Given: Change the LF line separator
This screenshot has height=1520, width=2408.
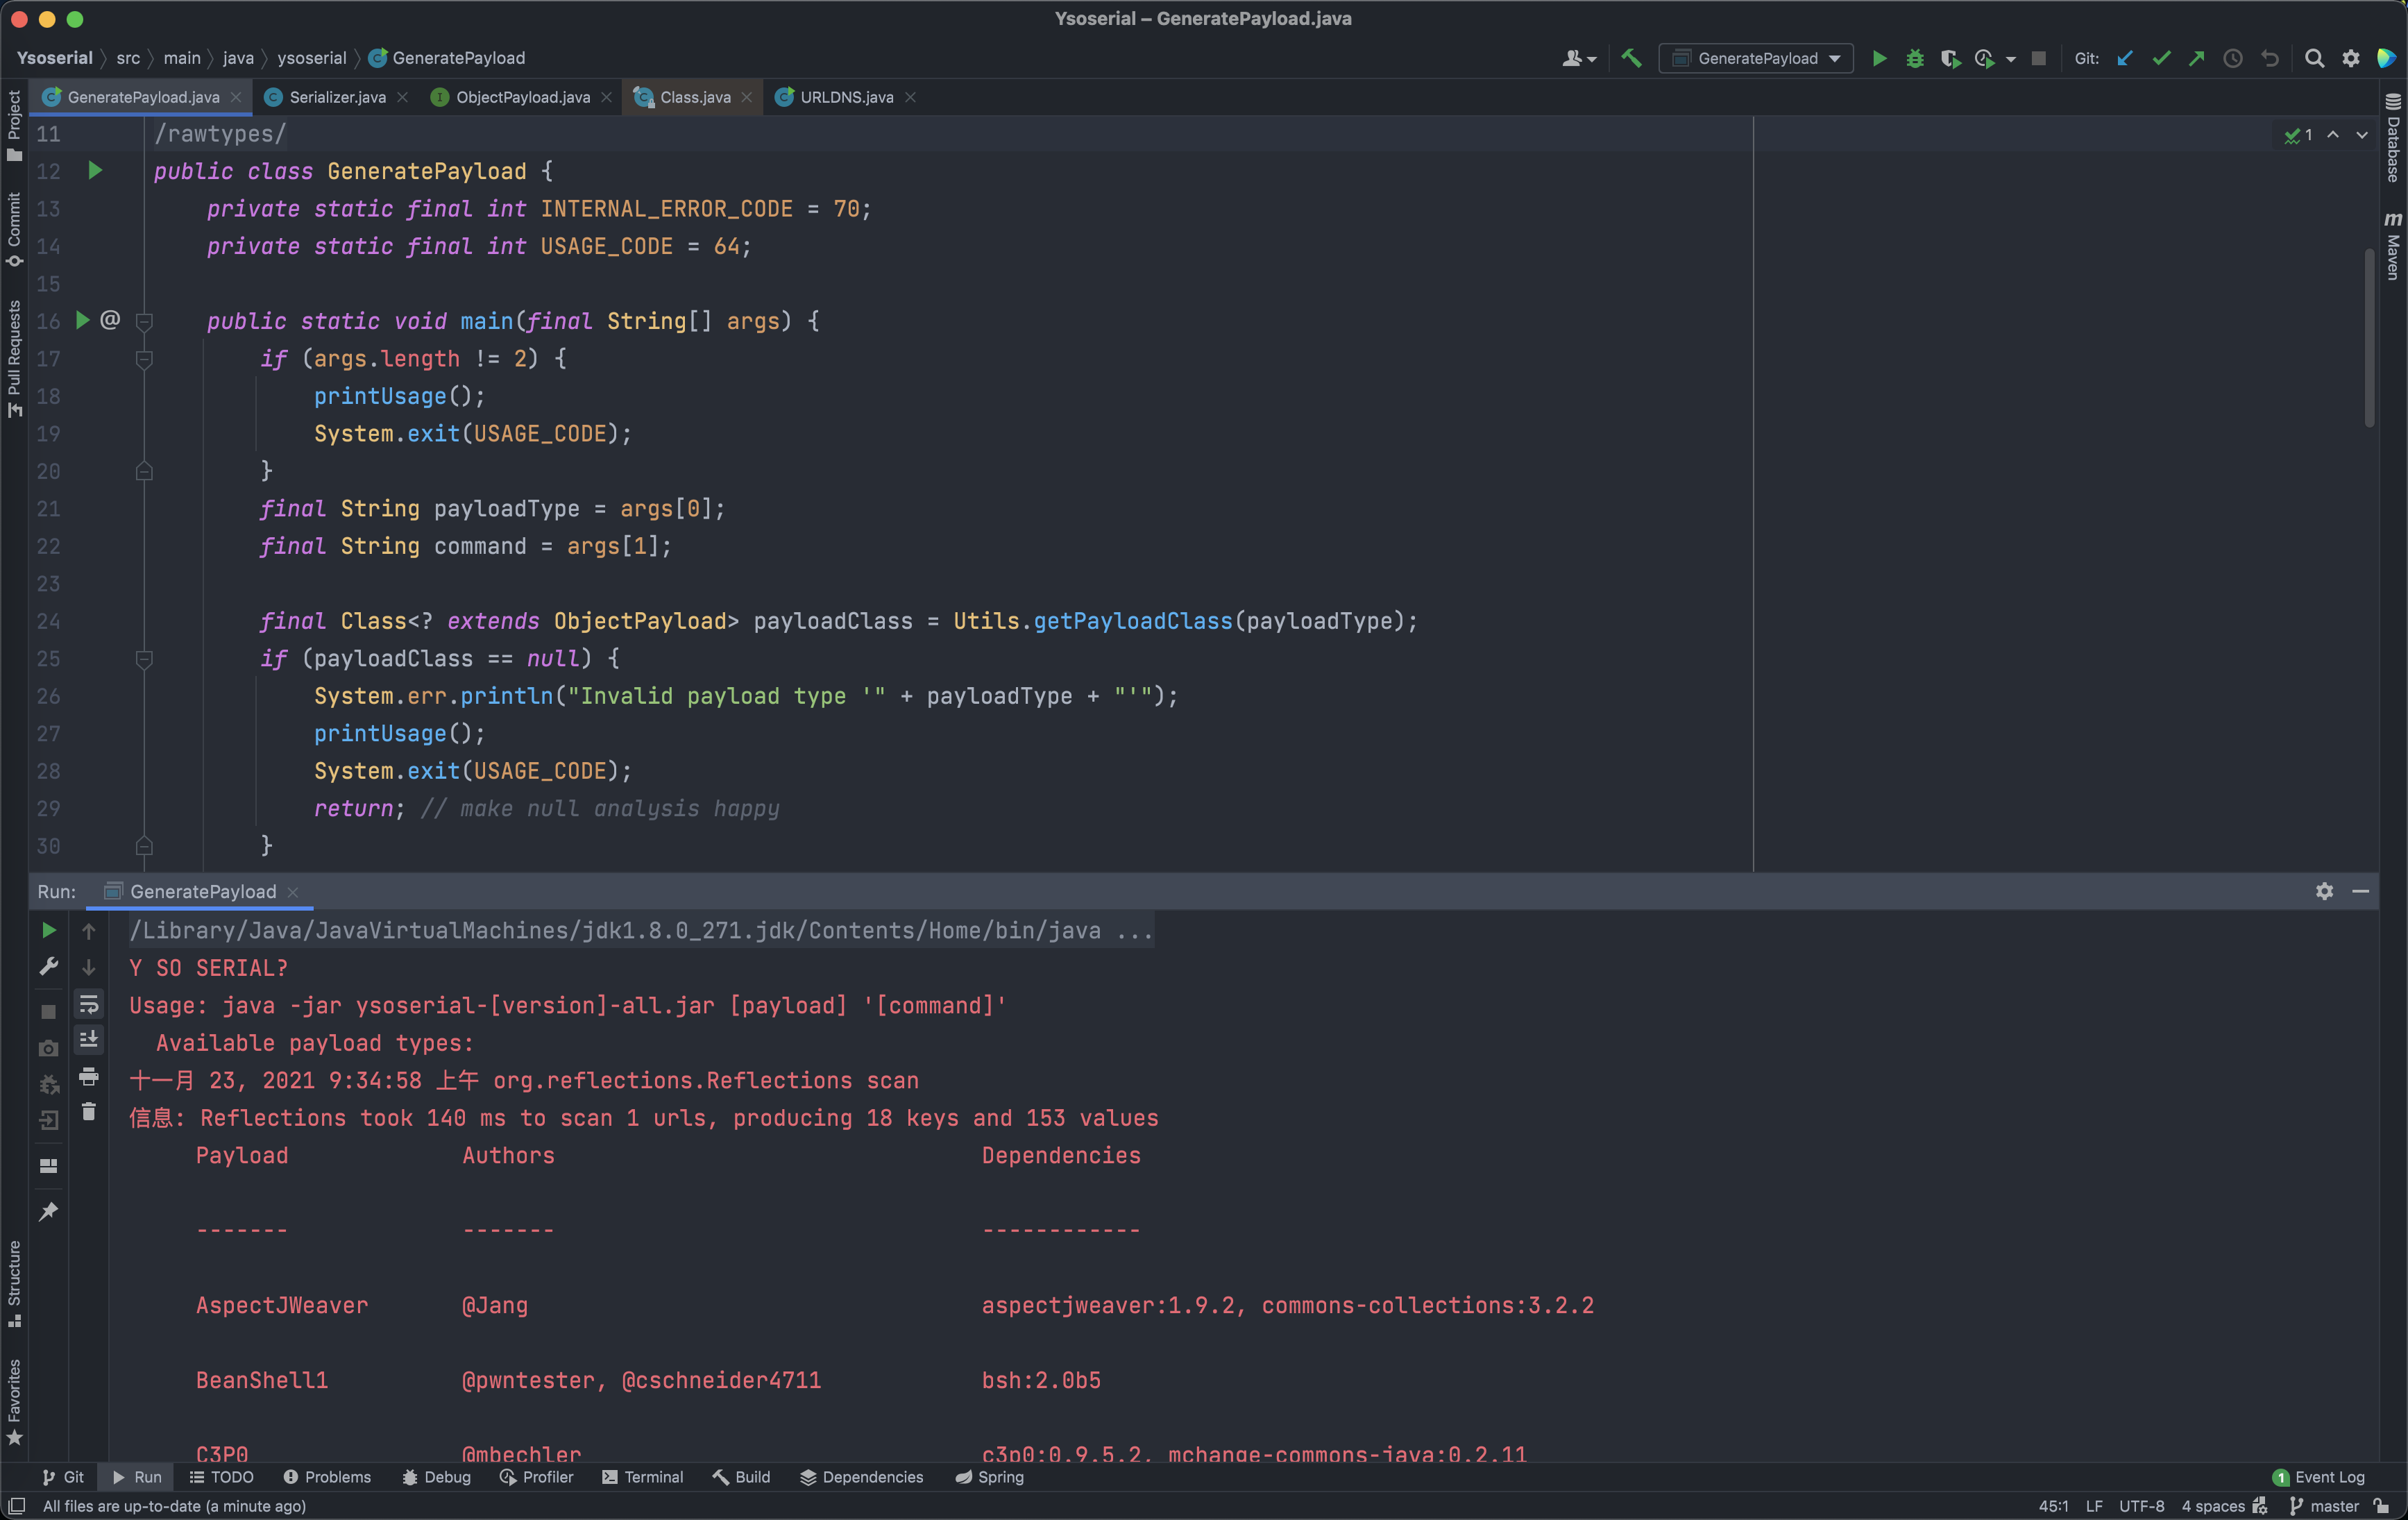Looking at the screenshot, I should pos(2094,1505).
